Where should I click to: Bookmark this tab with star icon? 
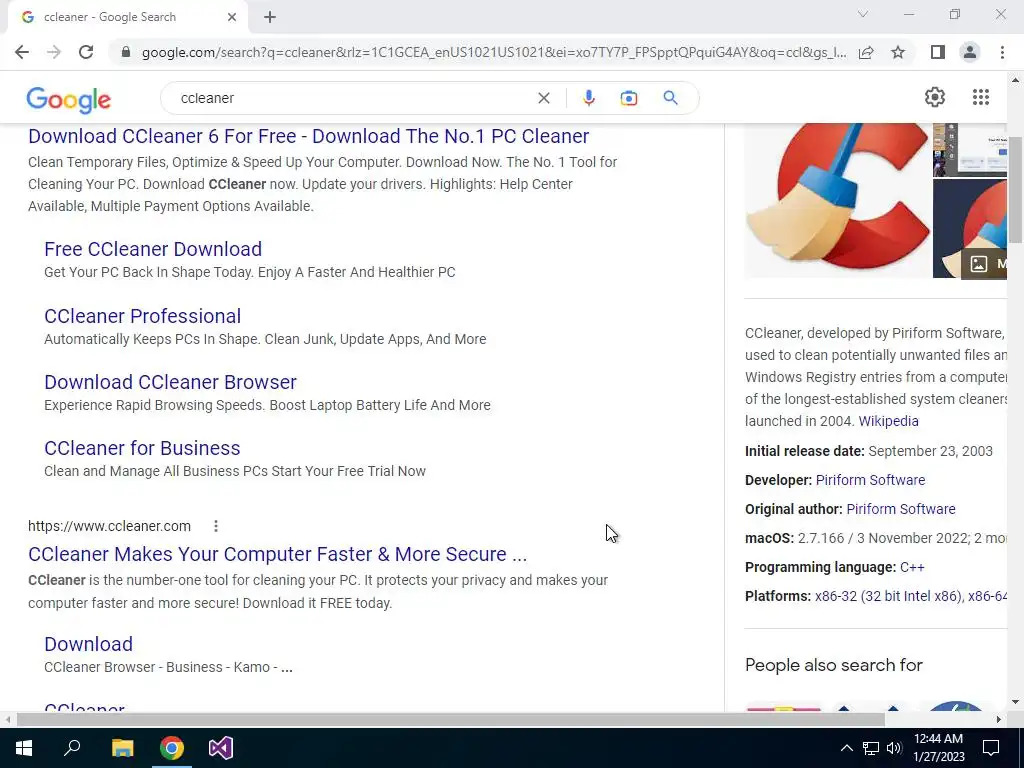(x=898, y=52)
